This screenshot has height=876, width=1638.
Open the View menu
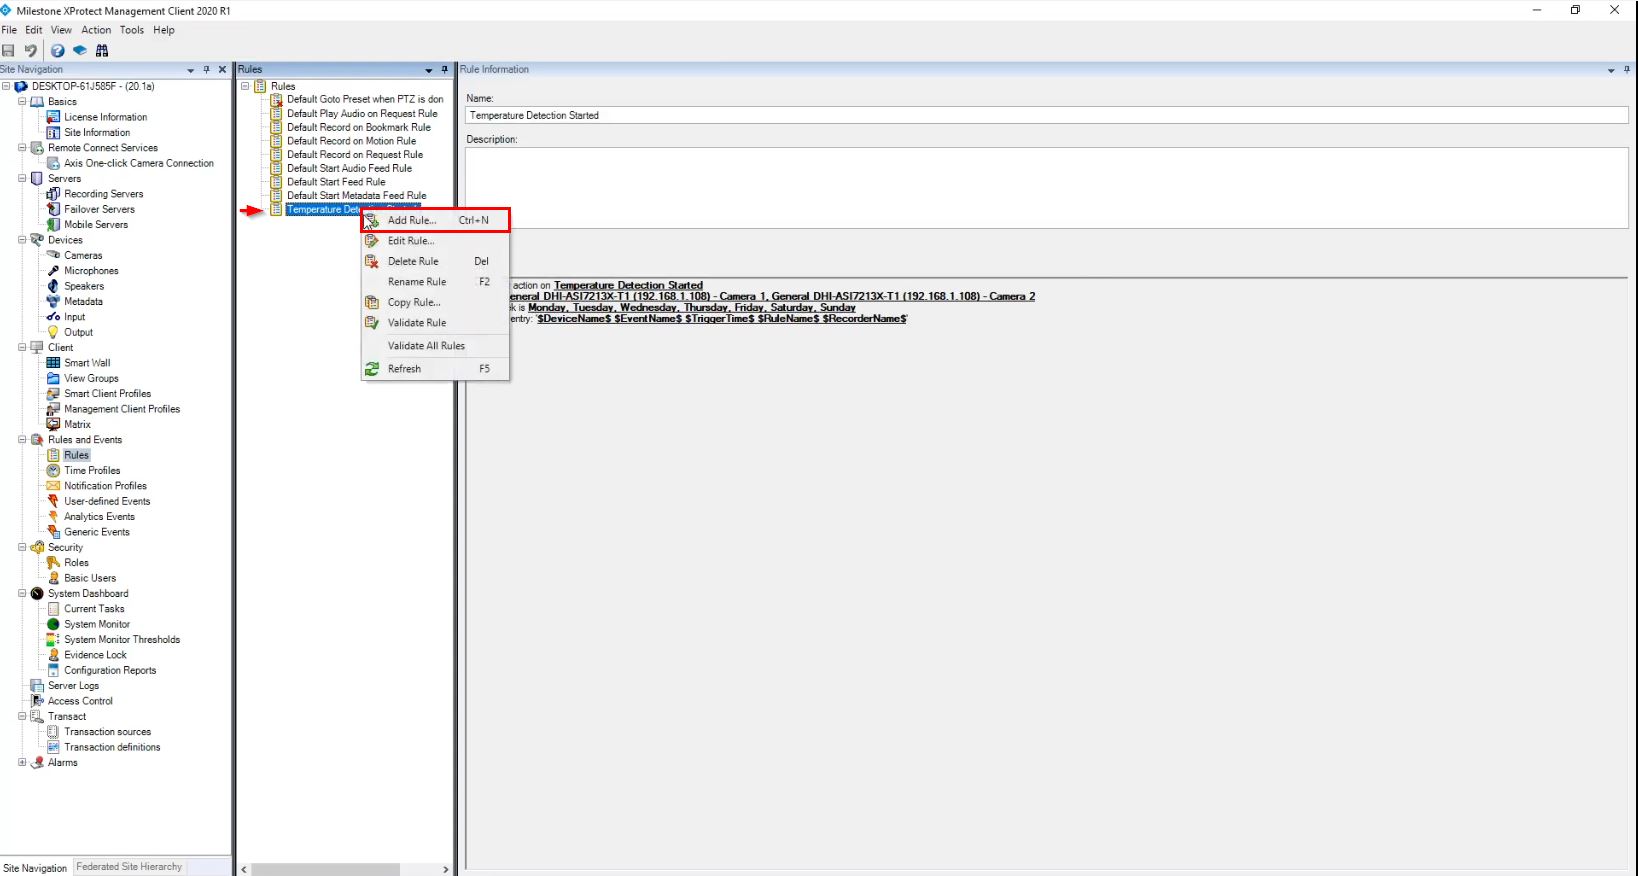(x=62, y=30)
